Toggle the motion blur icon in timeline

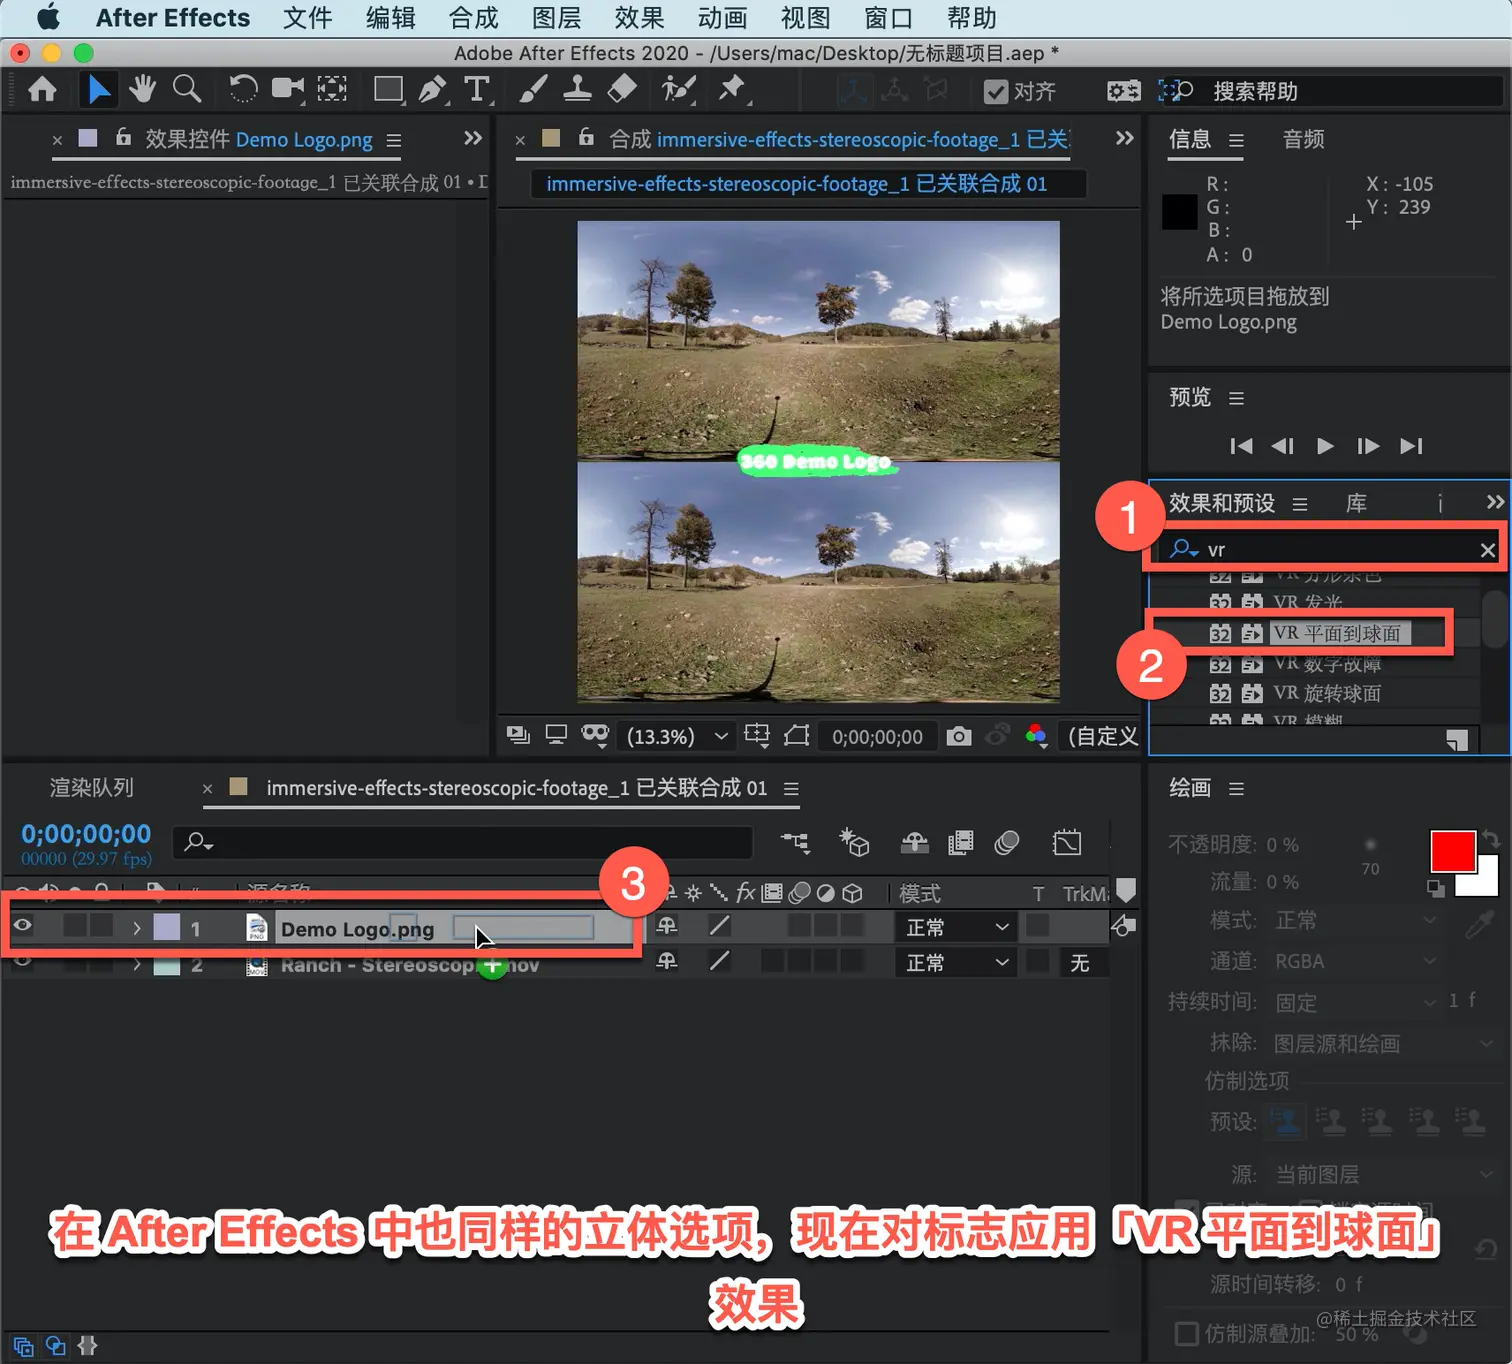tap(1007, 843)
